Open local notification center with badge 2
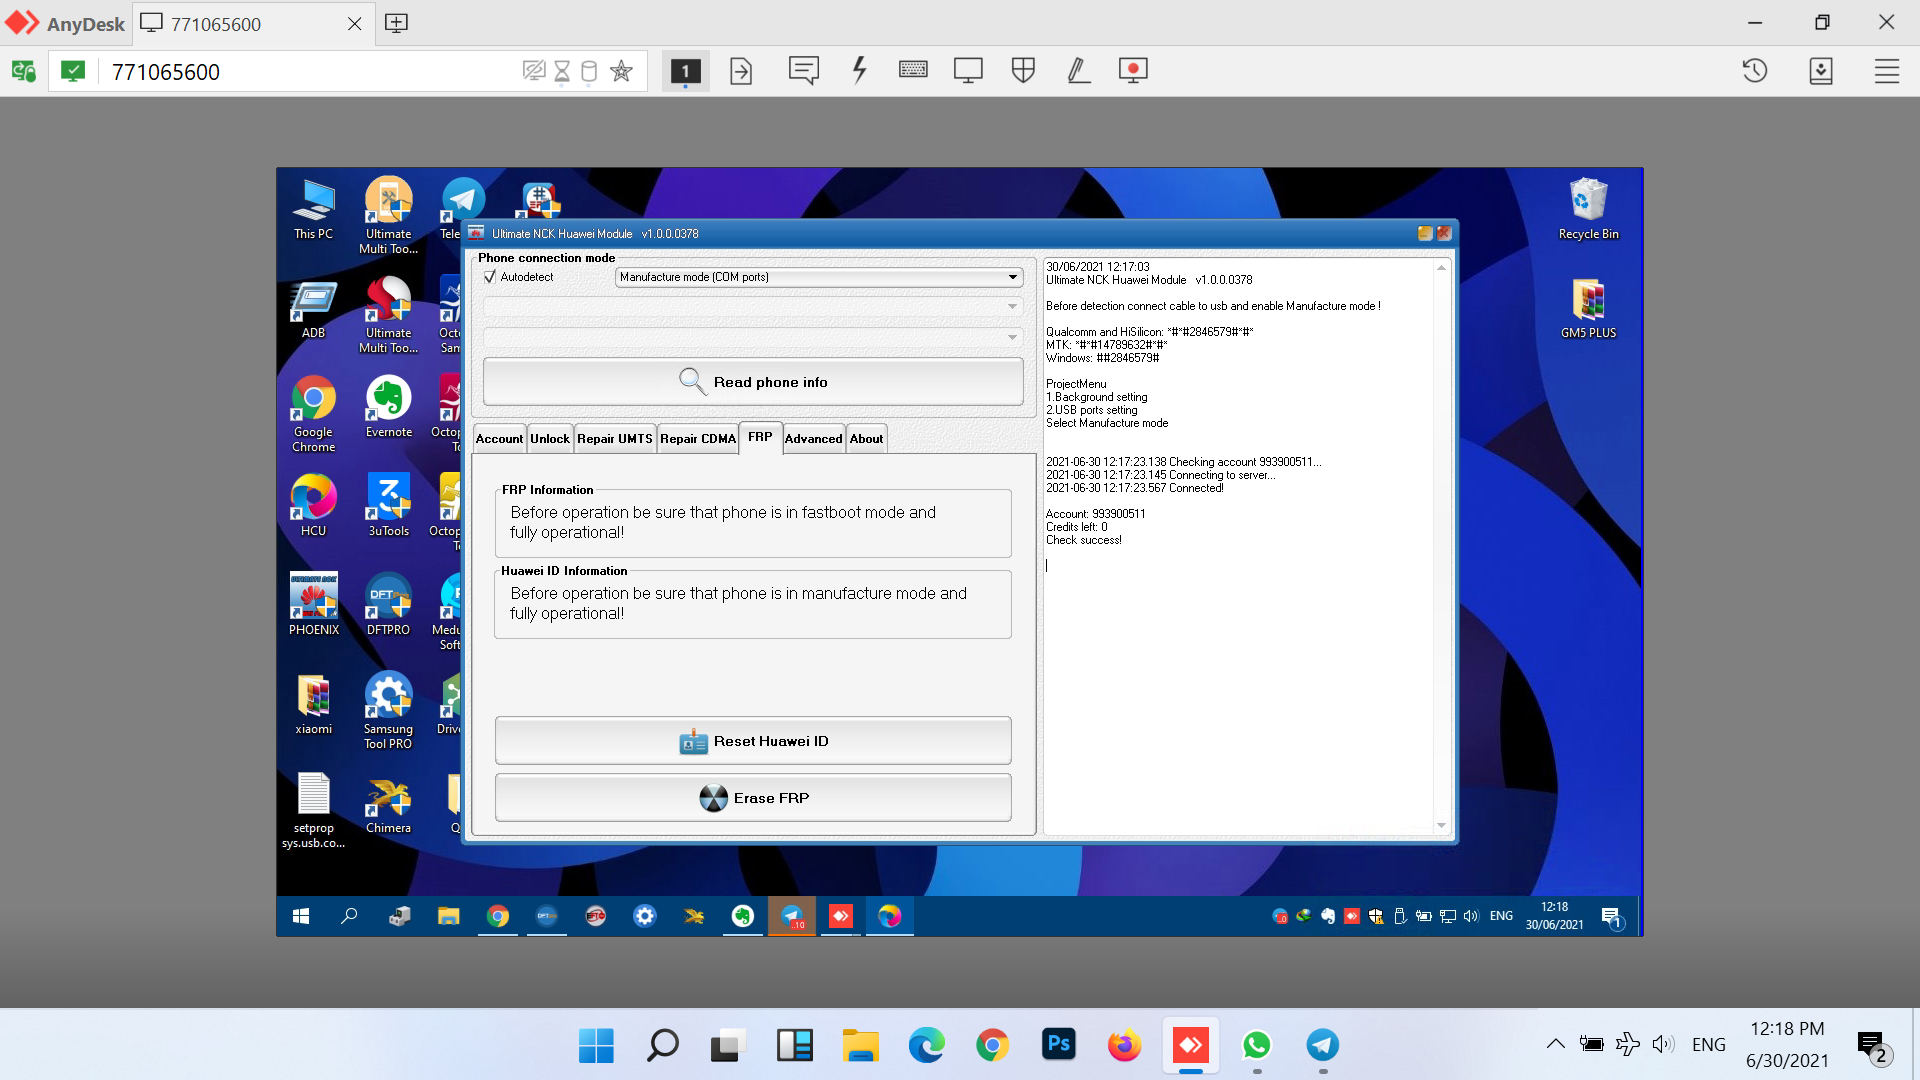This screenshot has height=1080, width=1920. [1872, 1046]
